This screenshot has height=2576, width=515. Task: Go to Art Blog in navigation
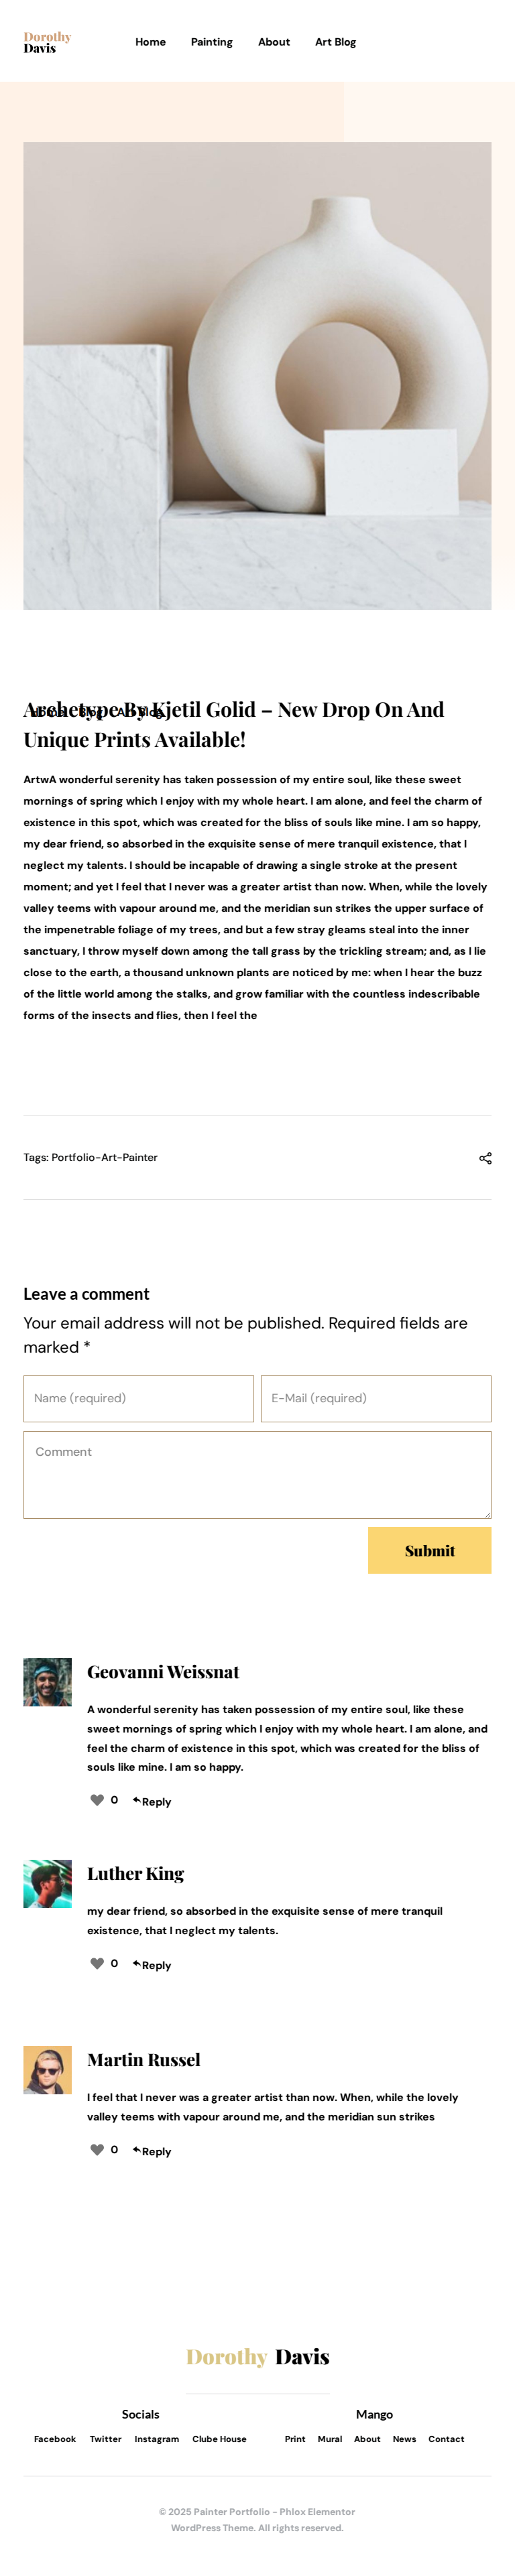pyautogui.click(x=335, y=42)
